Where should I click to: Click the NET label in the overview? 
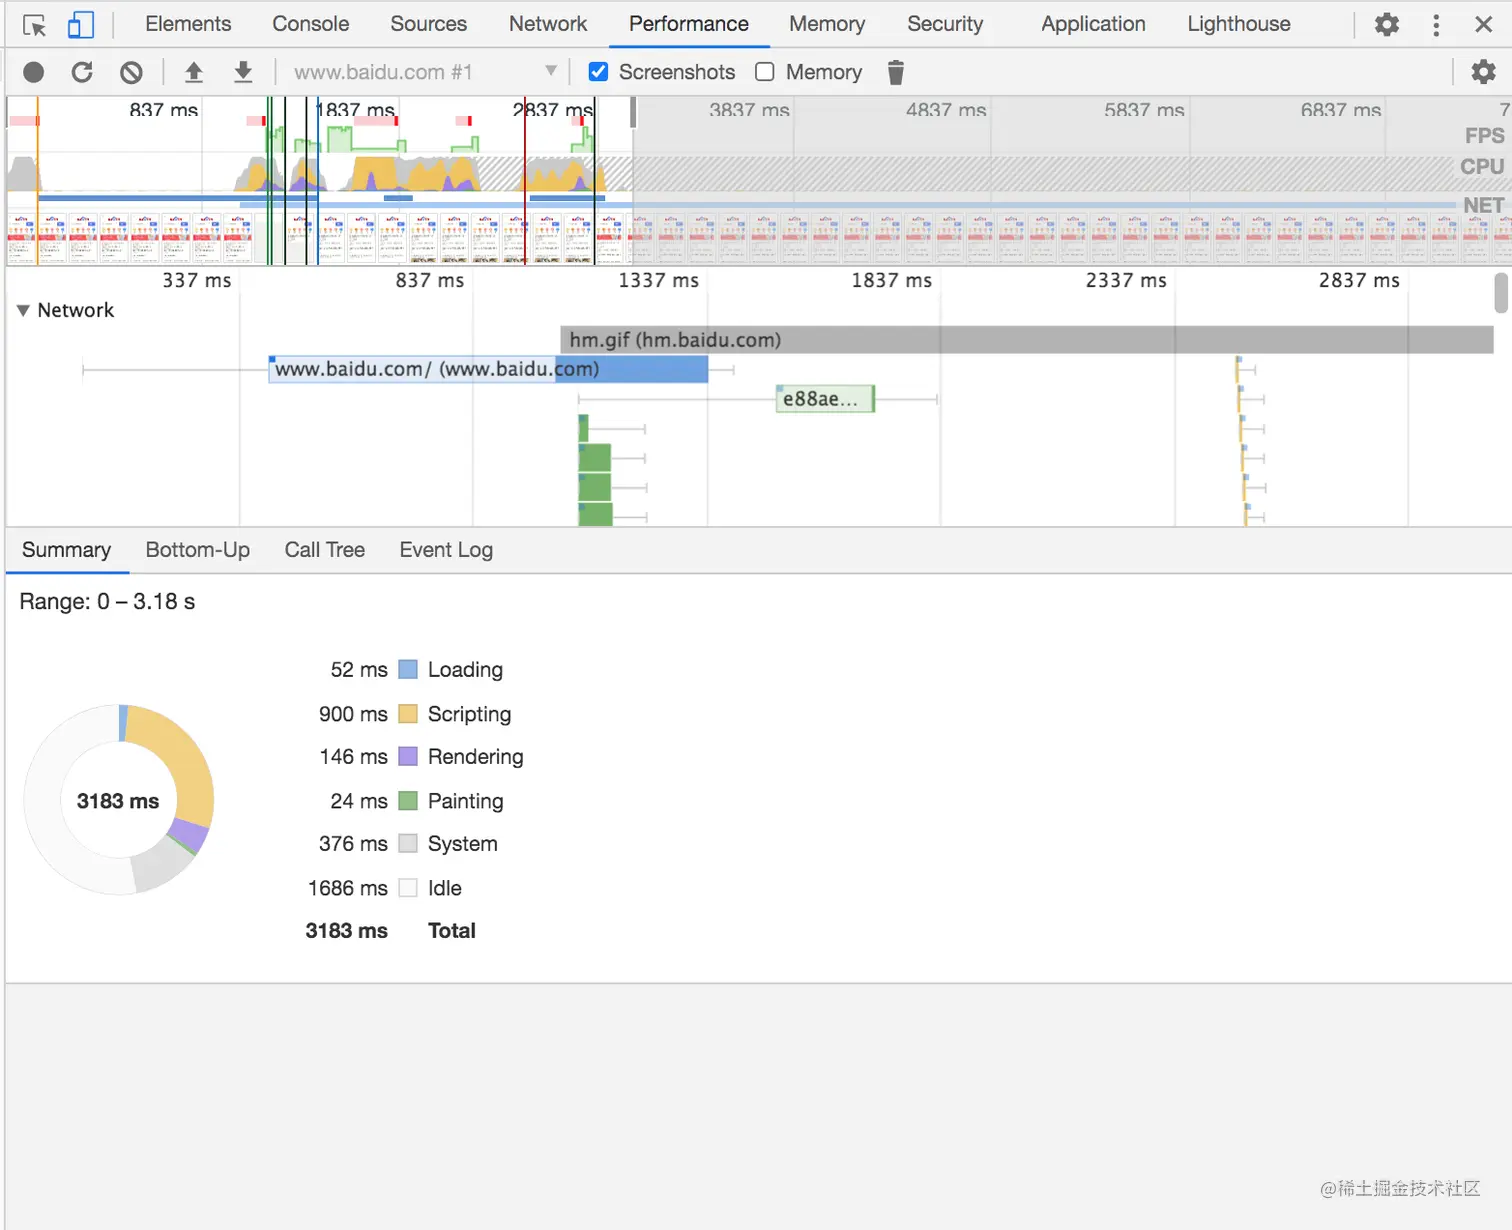pyautogui.click(x=1484, y=205)
